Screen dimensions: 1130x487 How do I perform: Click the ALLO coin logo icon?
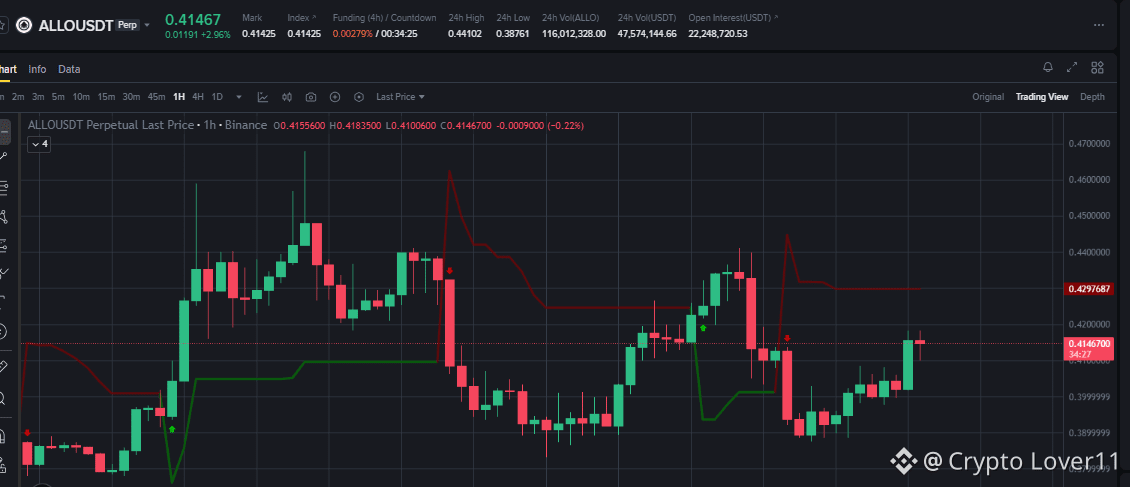point(24,26)
